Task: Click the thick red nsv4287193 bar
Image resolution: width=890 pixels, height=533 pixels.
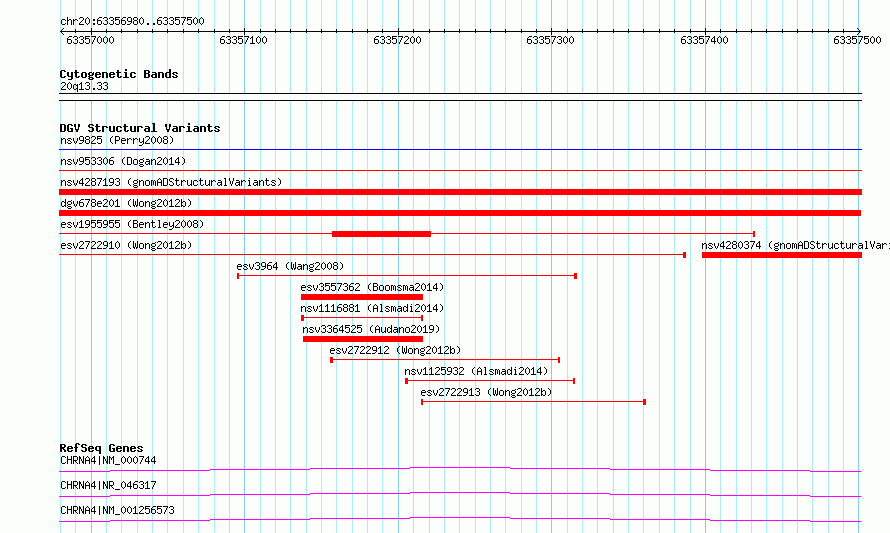Action: tap(460, 192)
